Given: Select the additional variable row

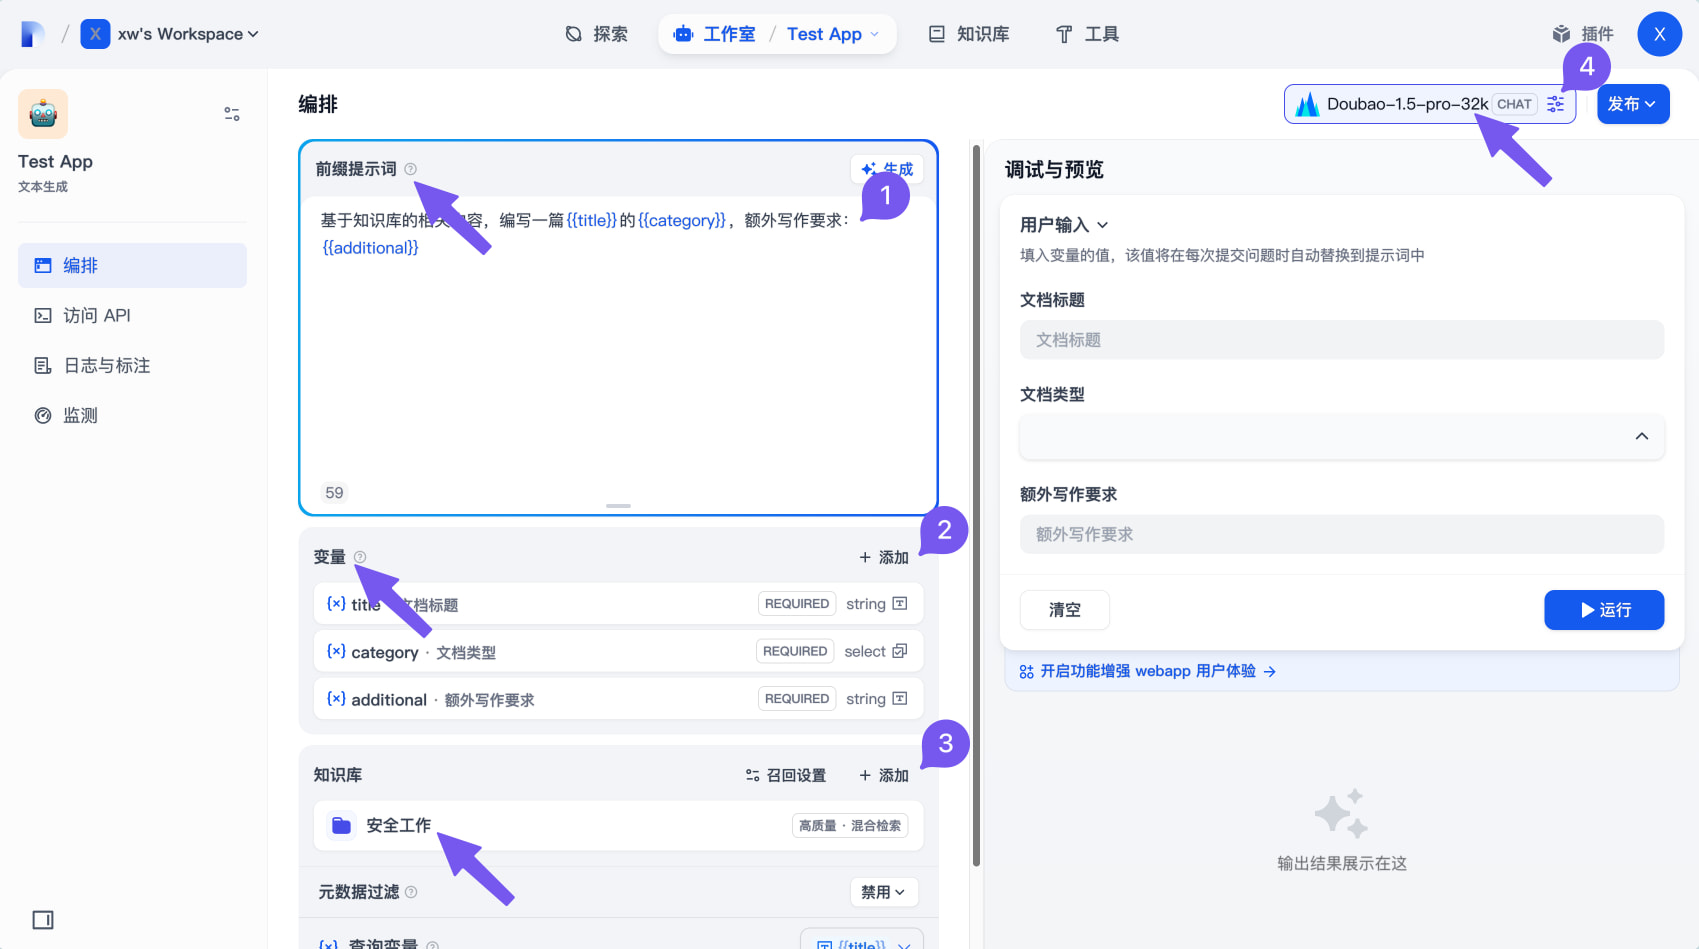Looking at the screenshot, I should [618, 699].
